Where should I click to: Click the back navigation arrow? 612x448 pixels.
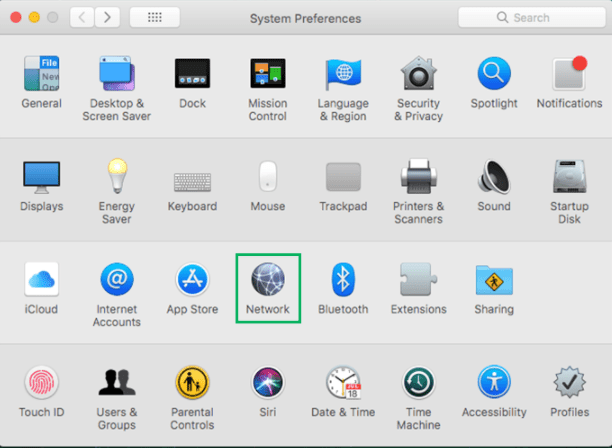point(82,18)
